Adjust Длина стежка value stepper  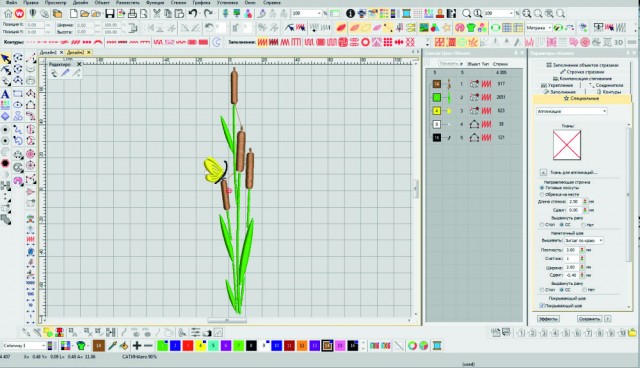click(585, 202)
